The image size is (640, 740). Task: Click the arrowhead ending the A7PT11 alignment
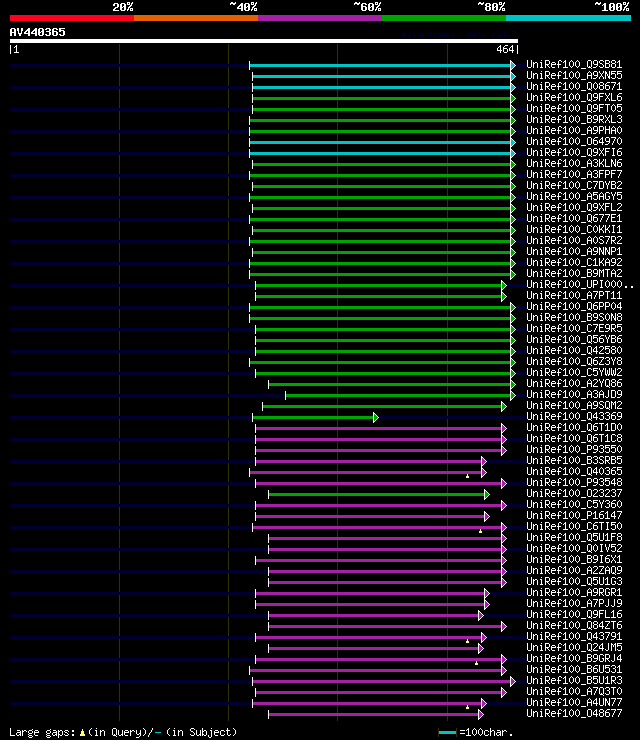[504, 297]
